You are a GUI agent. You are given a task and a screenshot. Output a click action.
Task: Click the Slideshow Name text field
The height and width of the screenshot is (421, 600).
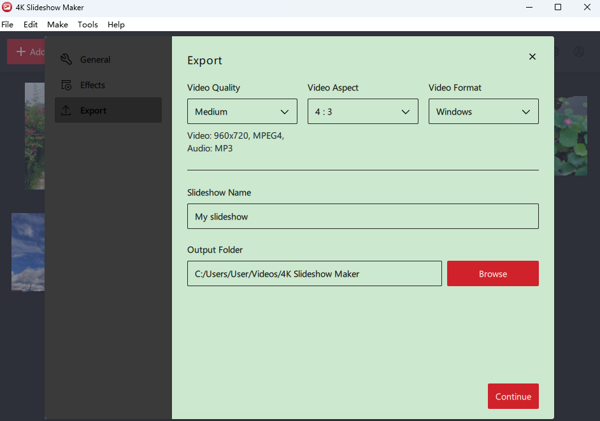point(362,217)
